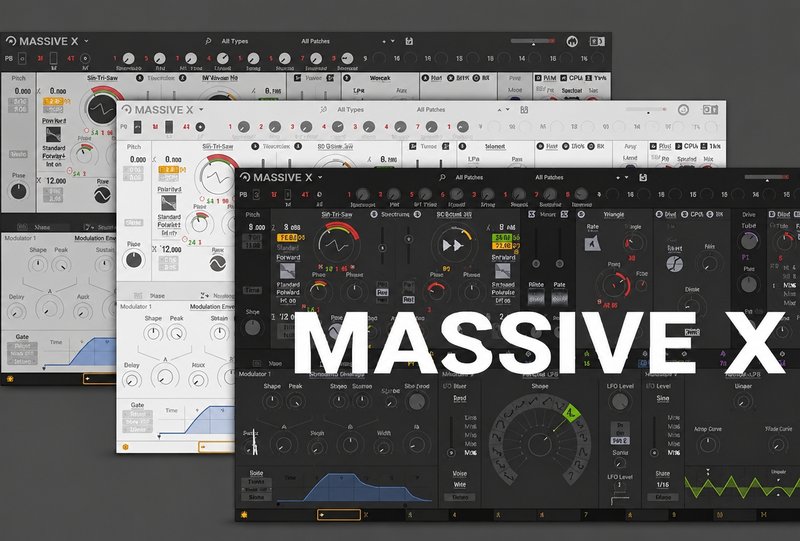Open the Sin-Tri-Saw wavetable selector in front window
The height and width of the screenshot is (541, 800).
tap(337, 214)
